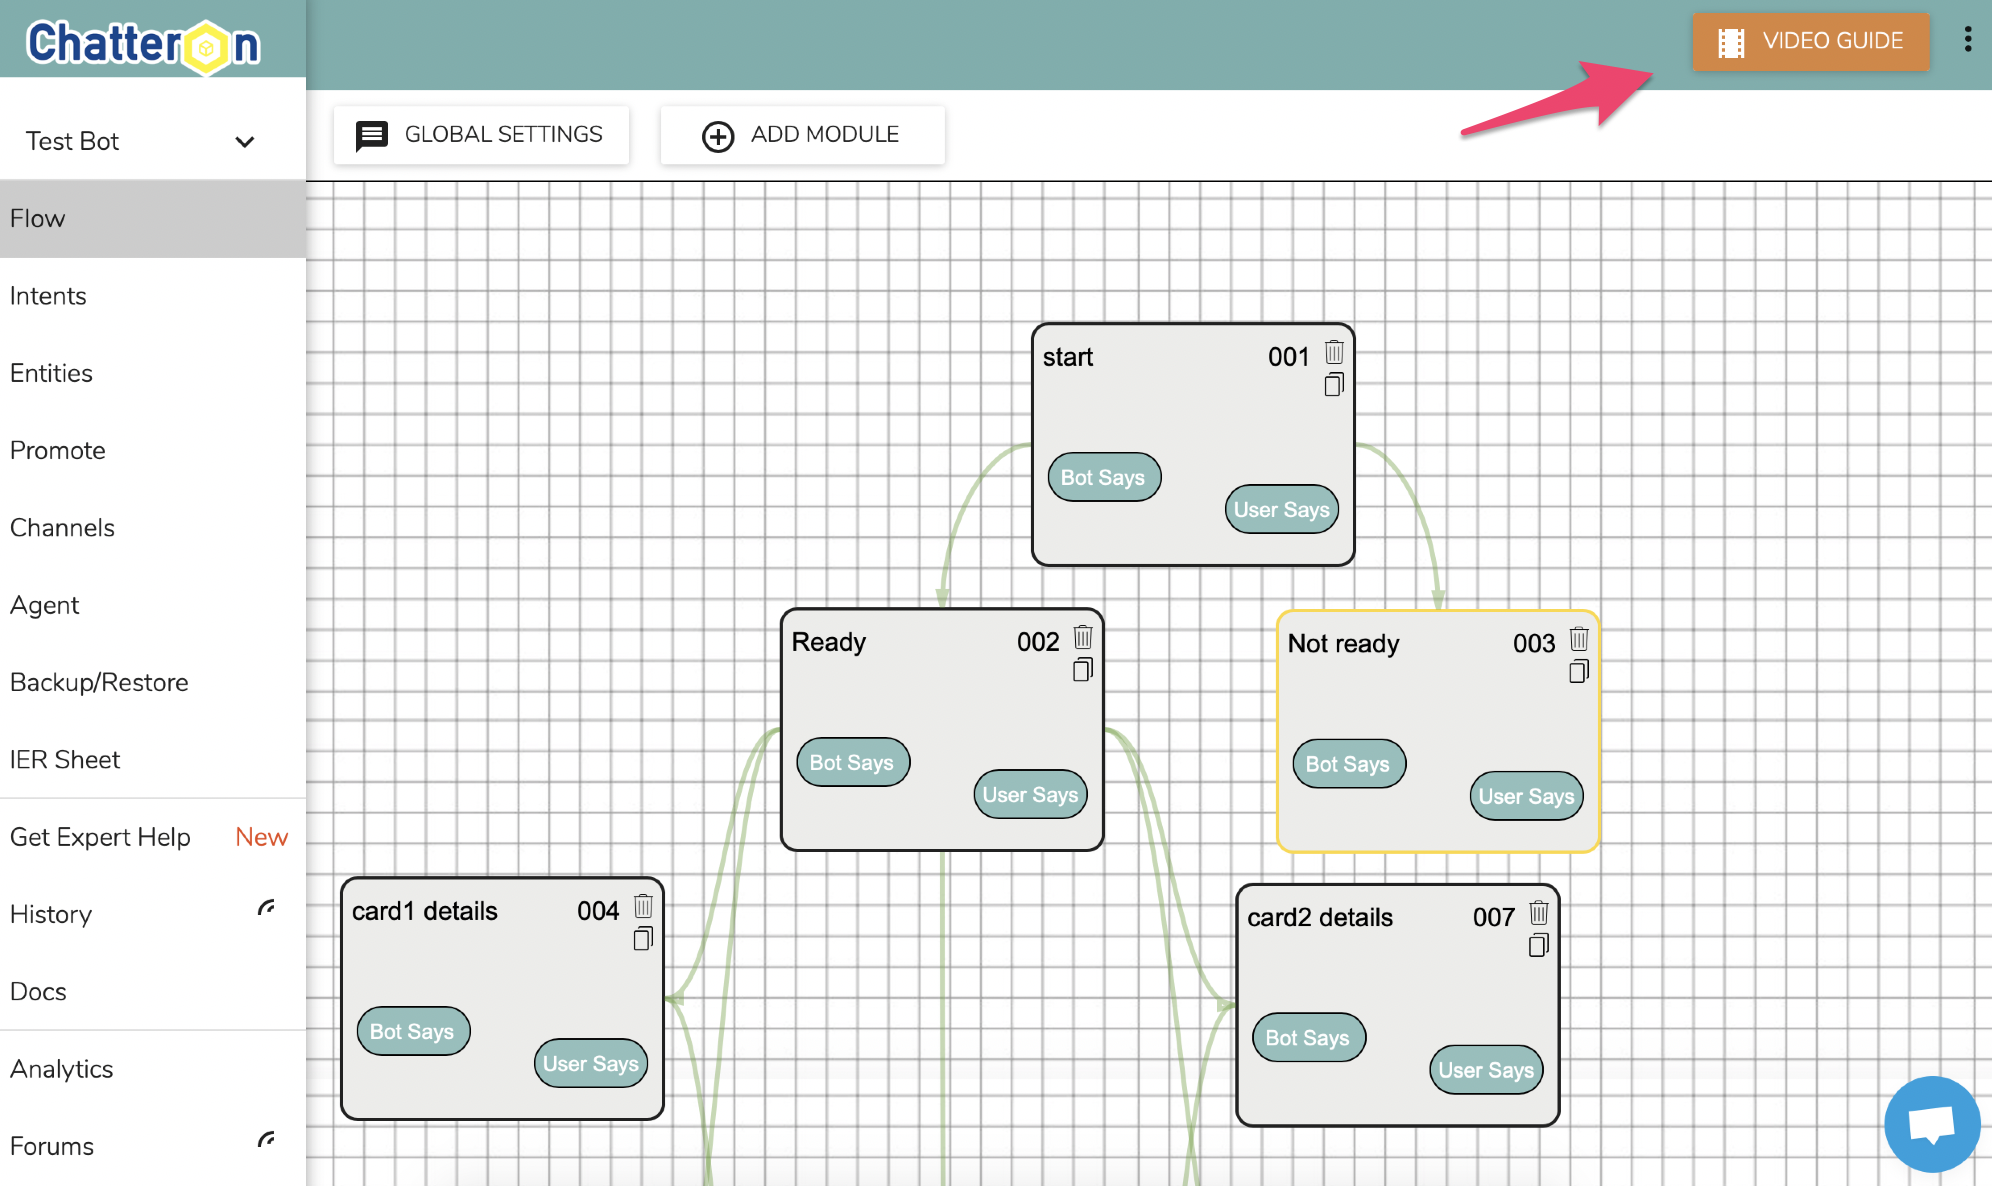1992x1186 pixels.
Task: Open the Test Bot selector
Action: (x=153, y=141)
